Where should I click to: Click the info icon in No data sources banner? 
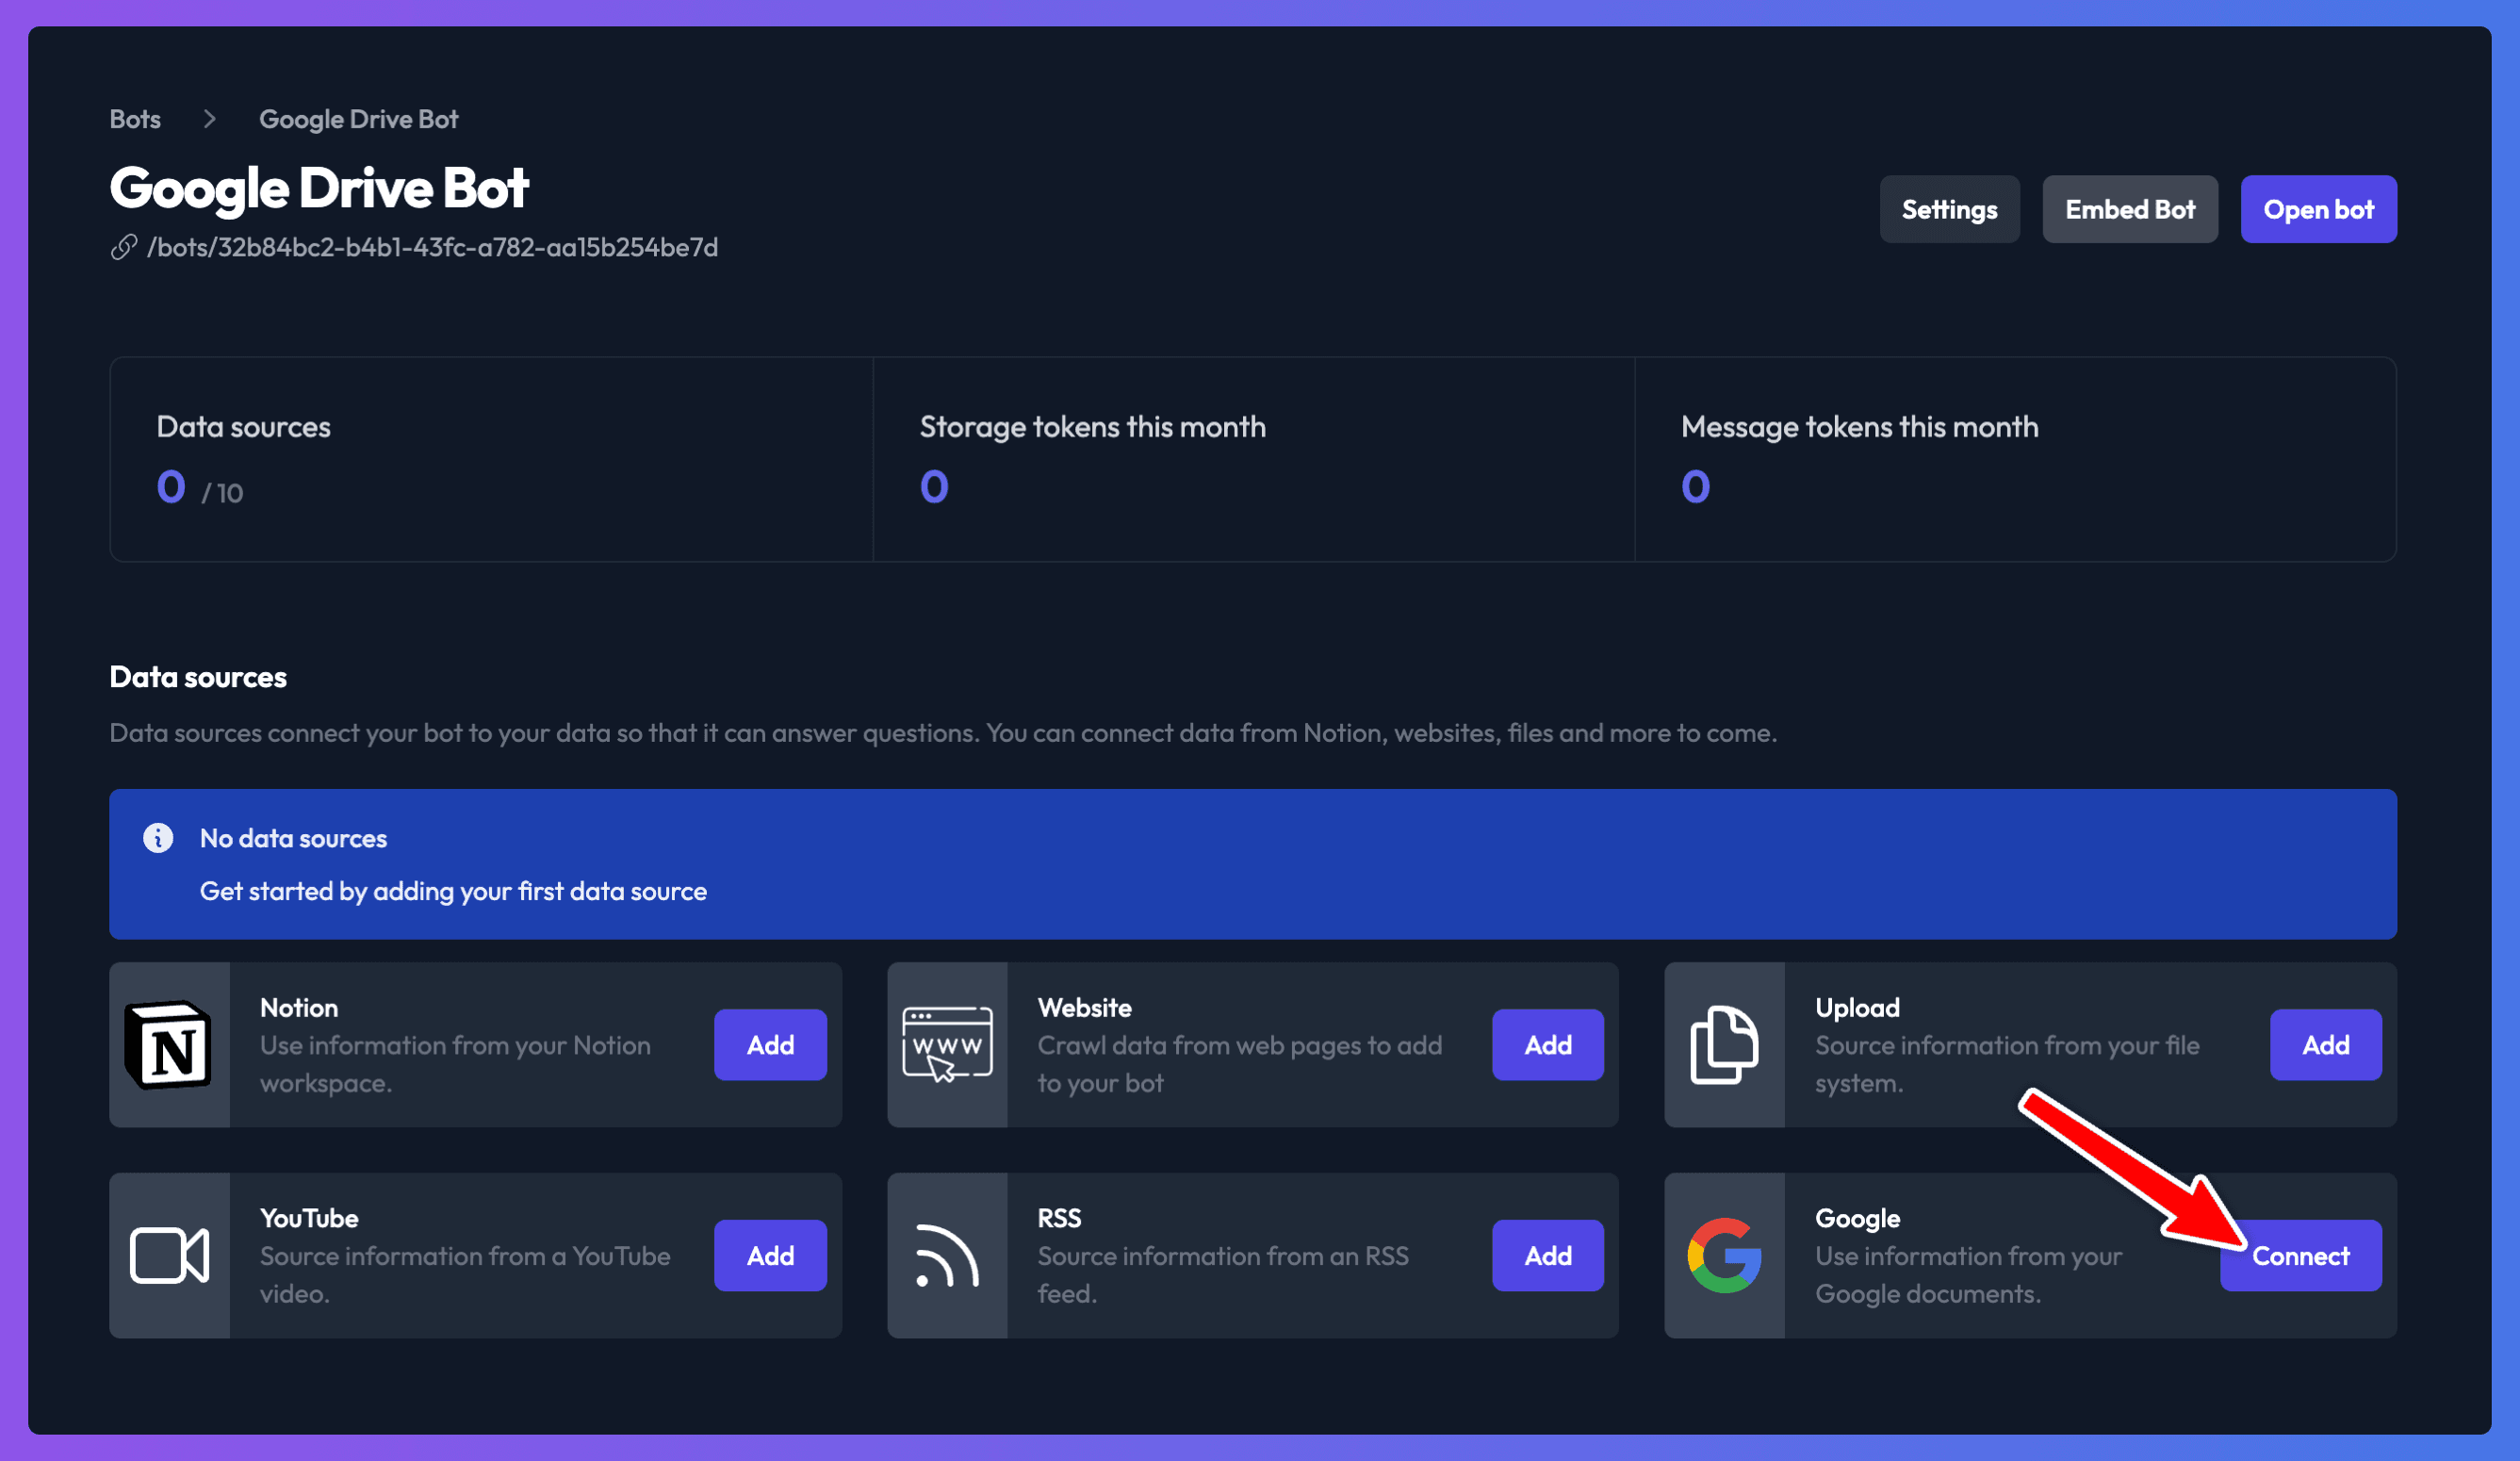158,838
